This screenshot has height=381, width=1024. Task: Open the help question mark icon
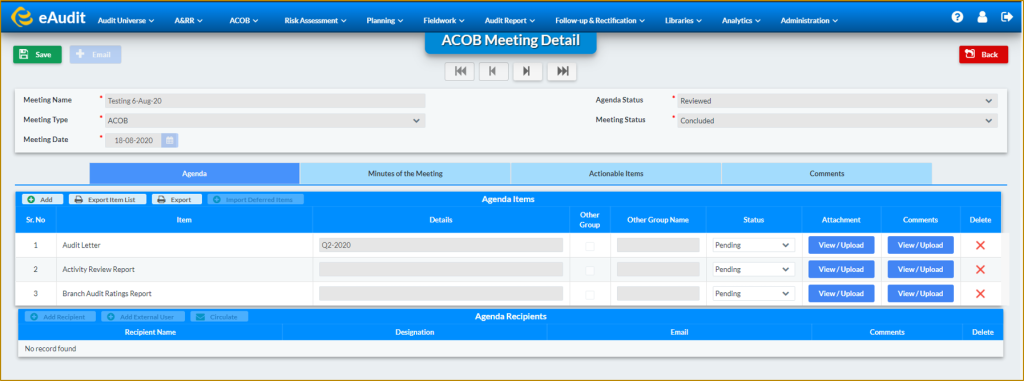(x=957, y=18)
